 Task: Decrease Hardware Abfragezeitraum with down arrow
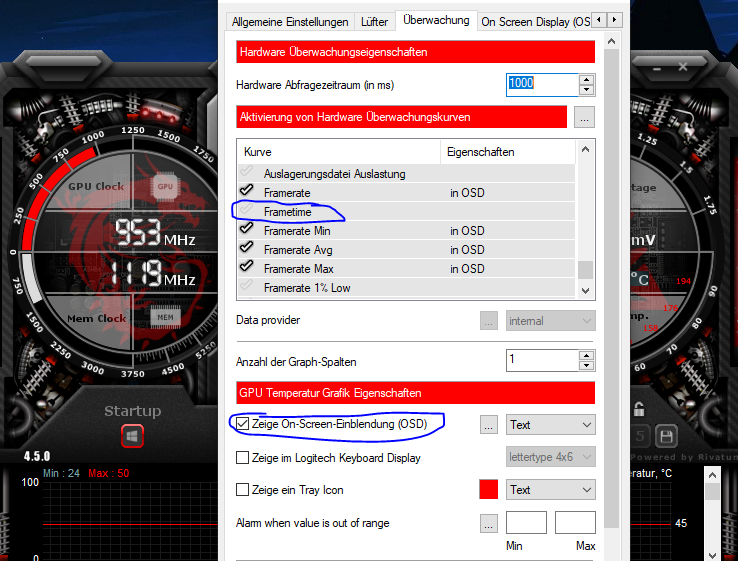[x=586, y=90]
